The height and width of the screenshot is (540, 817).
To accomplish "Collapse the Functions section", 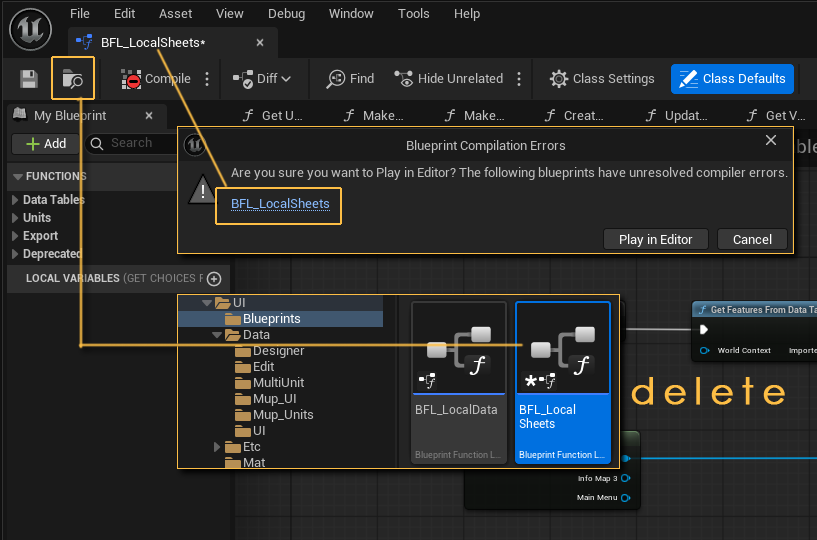I will pyautogui.click(x=18, y=177).
